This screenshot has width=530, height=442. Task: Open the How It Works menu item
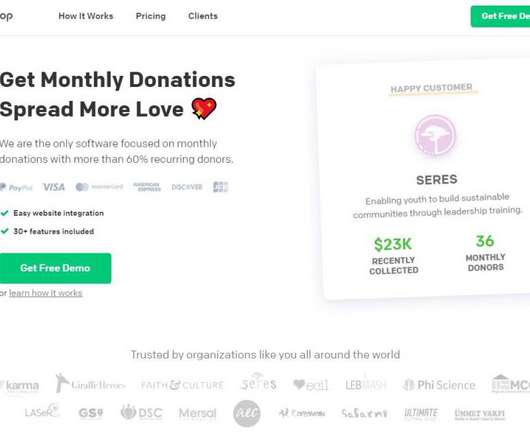(x=86, y=16)
